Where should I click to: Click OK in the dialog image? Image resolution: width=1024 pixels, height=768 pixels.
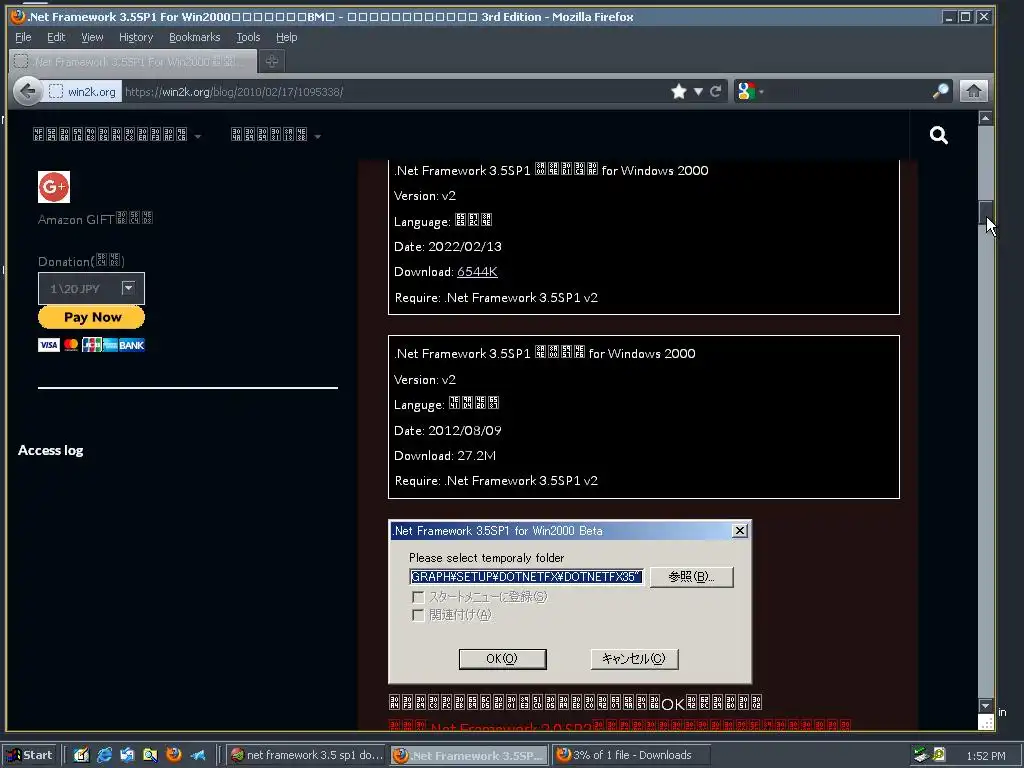click(x=502, y=659)
